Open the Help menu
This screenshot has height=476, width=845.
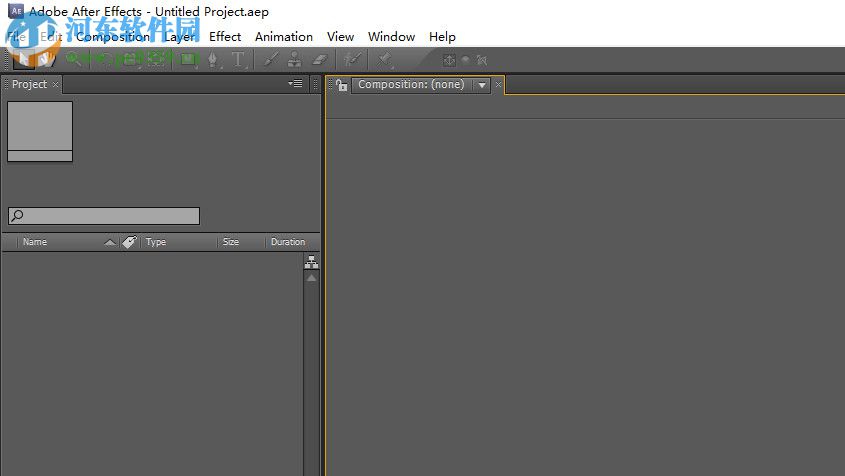(442, 37)
